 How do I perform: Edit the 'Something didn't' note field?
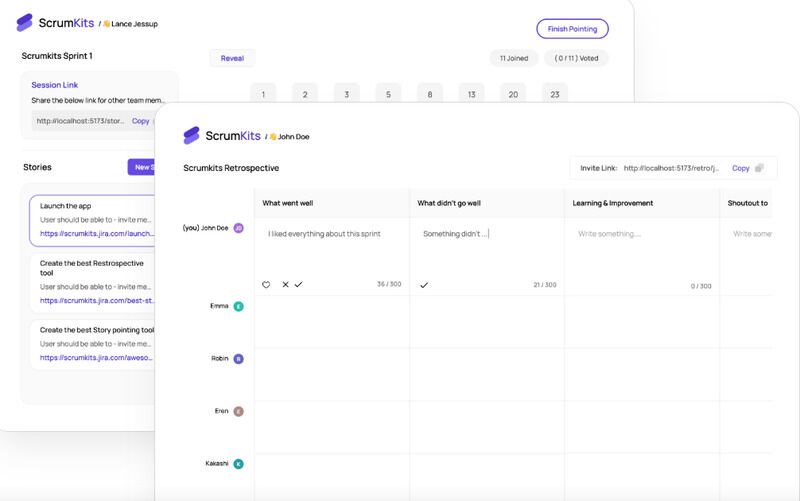click(x=455, y=234)
